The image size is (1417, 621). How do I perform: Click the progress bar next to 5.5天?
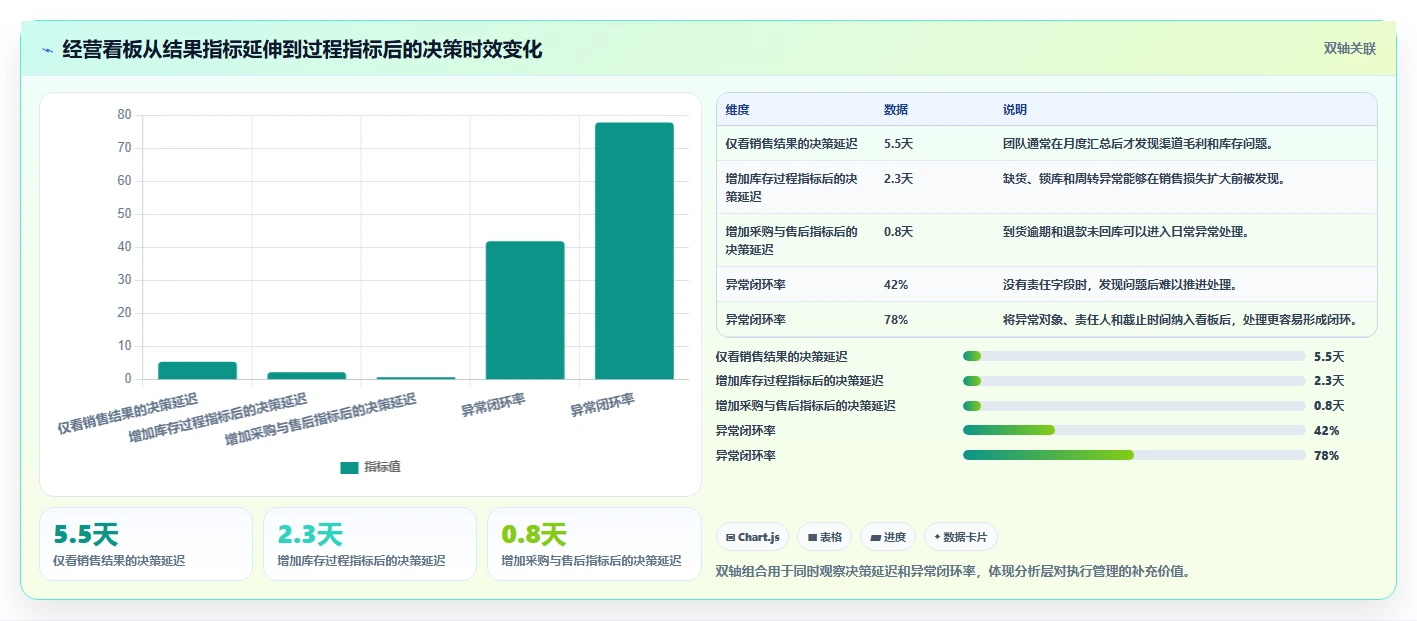click(1134, 356)
